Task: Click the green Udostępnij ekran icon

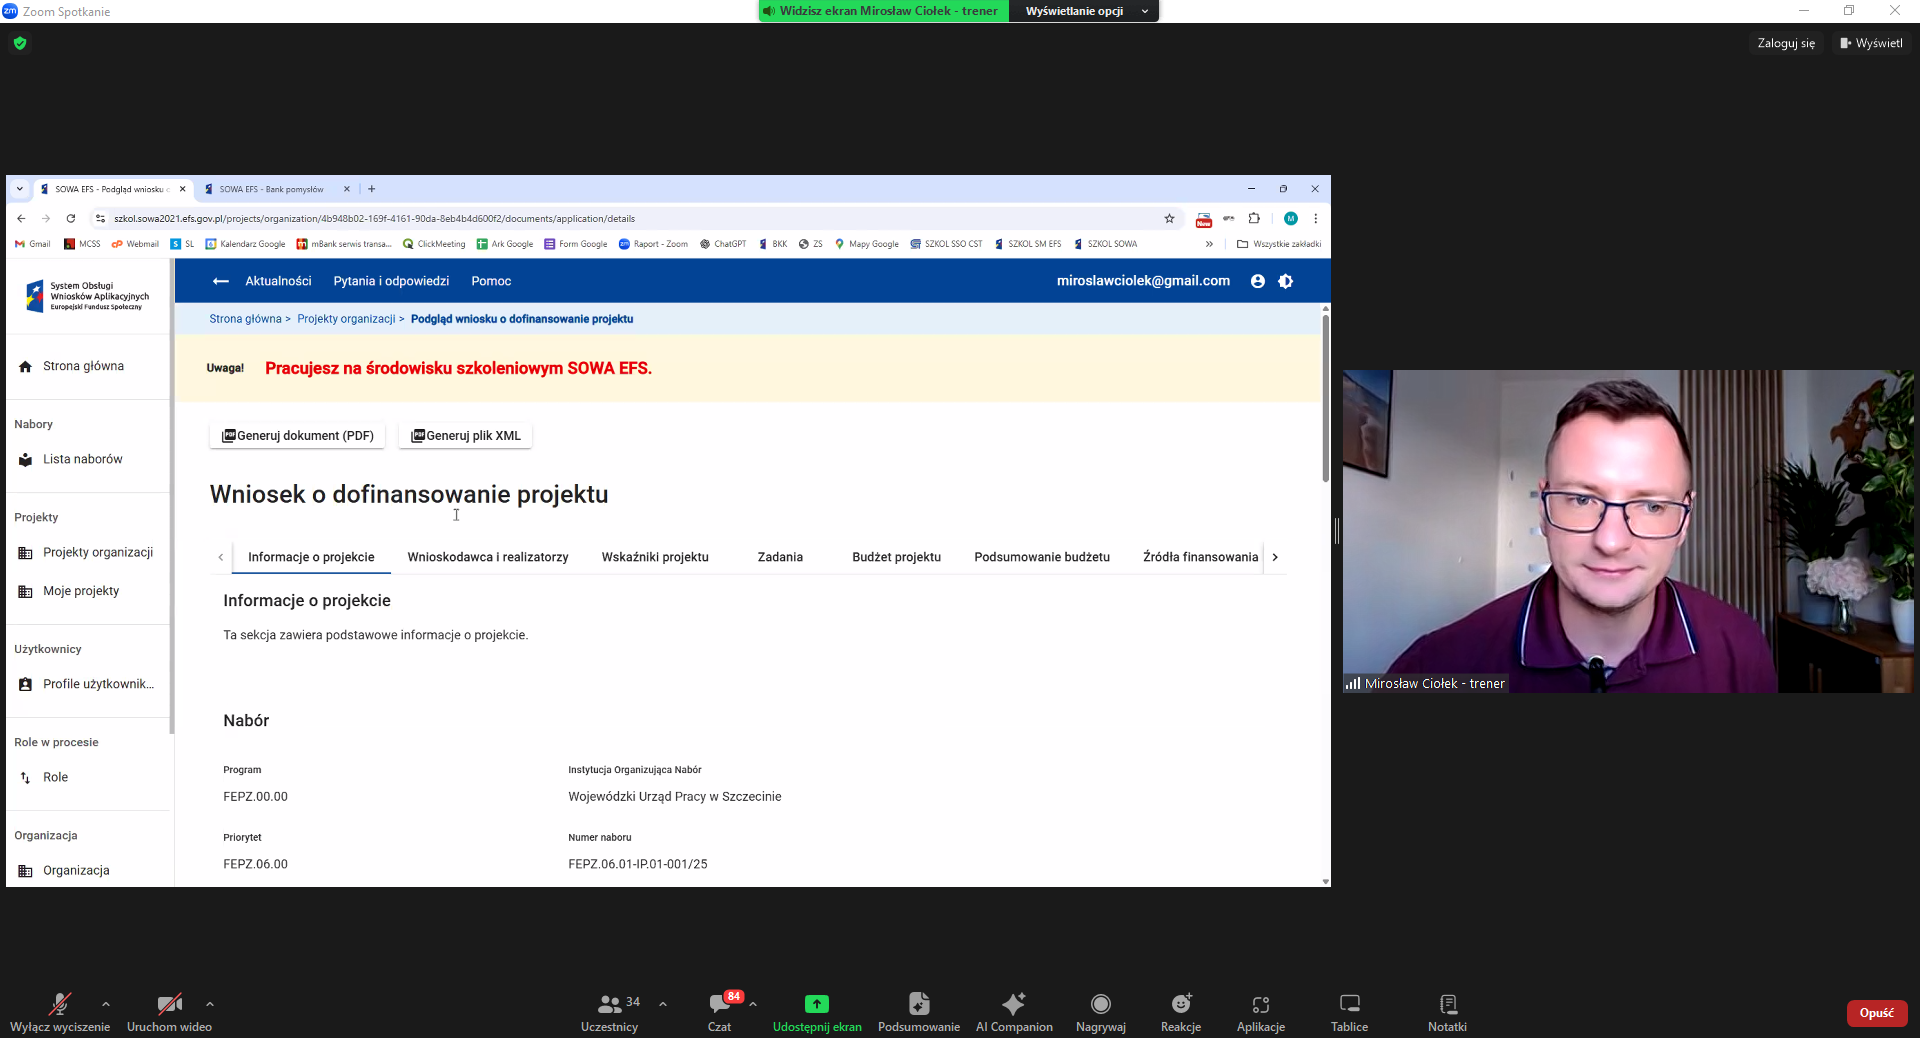Action: click(816, 1004)
